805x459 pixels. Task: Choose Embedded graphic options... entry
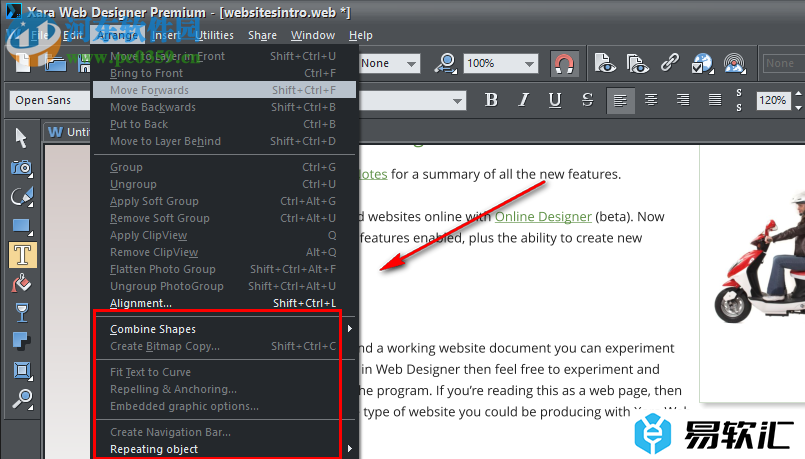[x=224, y=406]
